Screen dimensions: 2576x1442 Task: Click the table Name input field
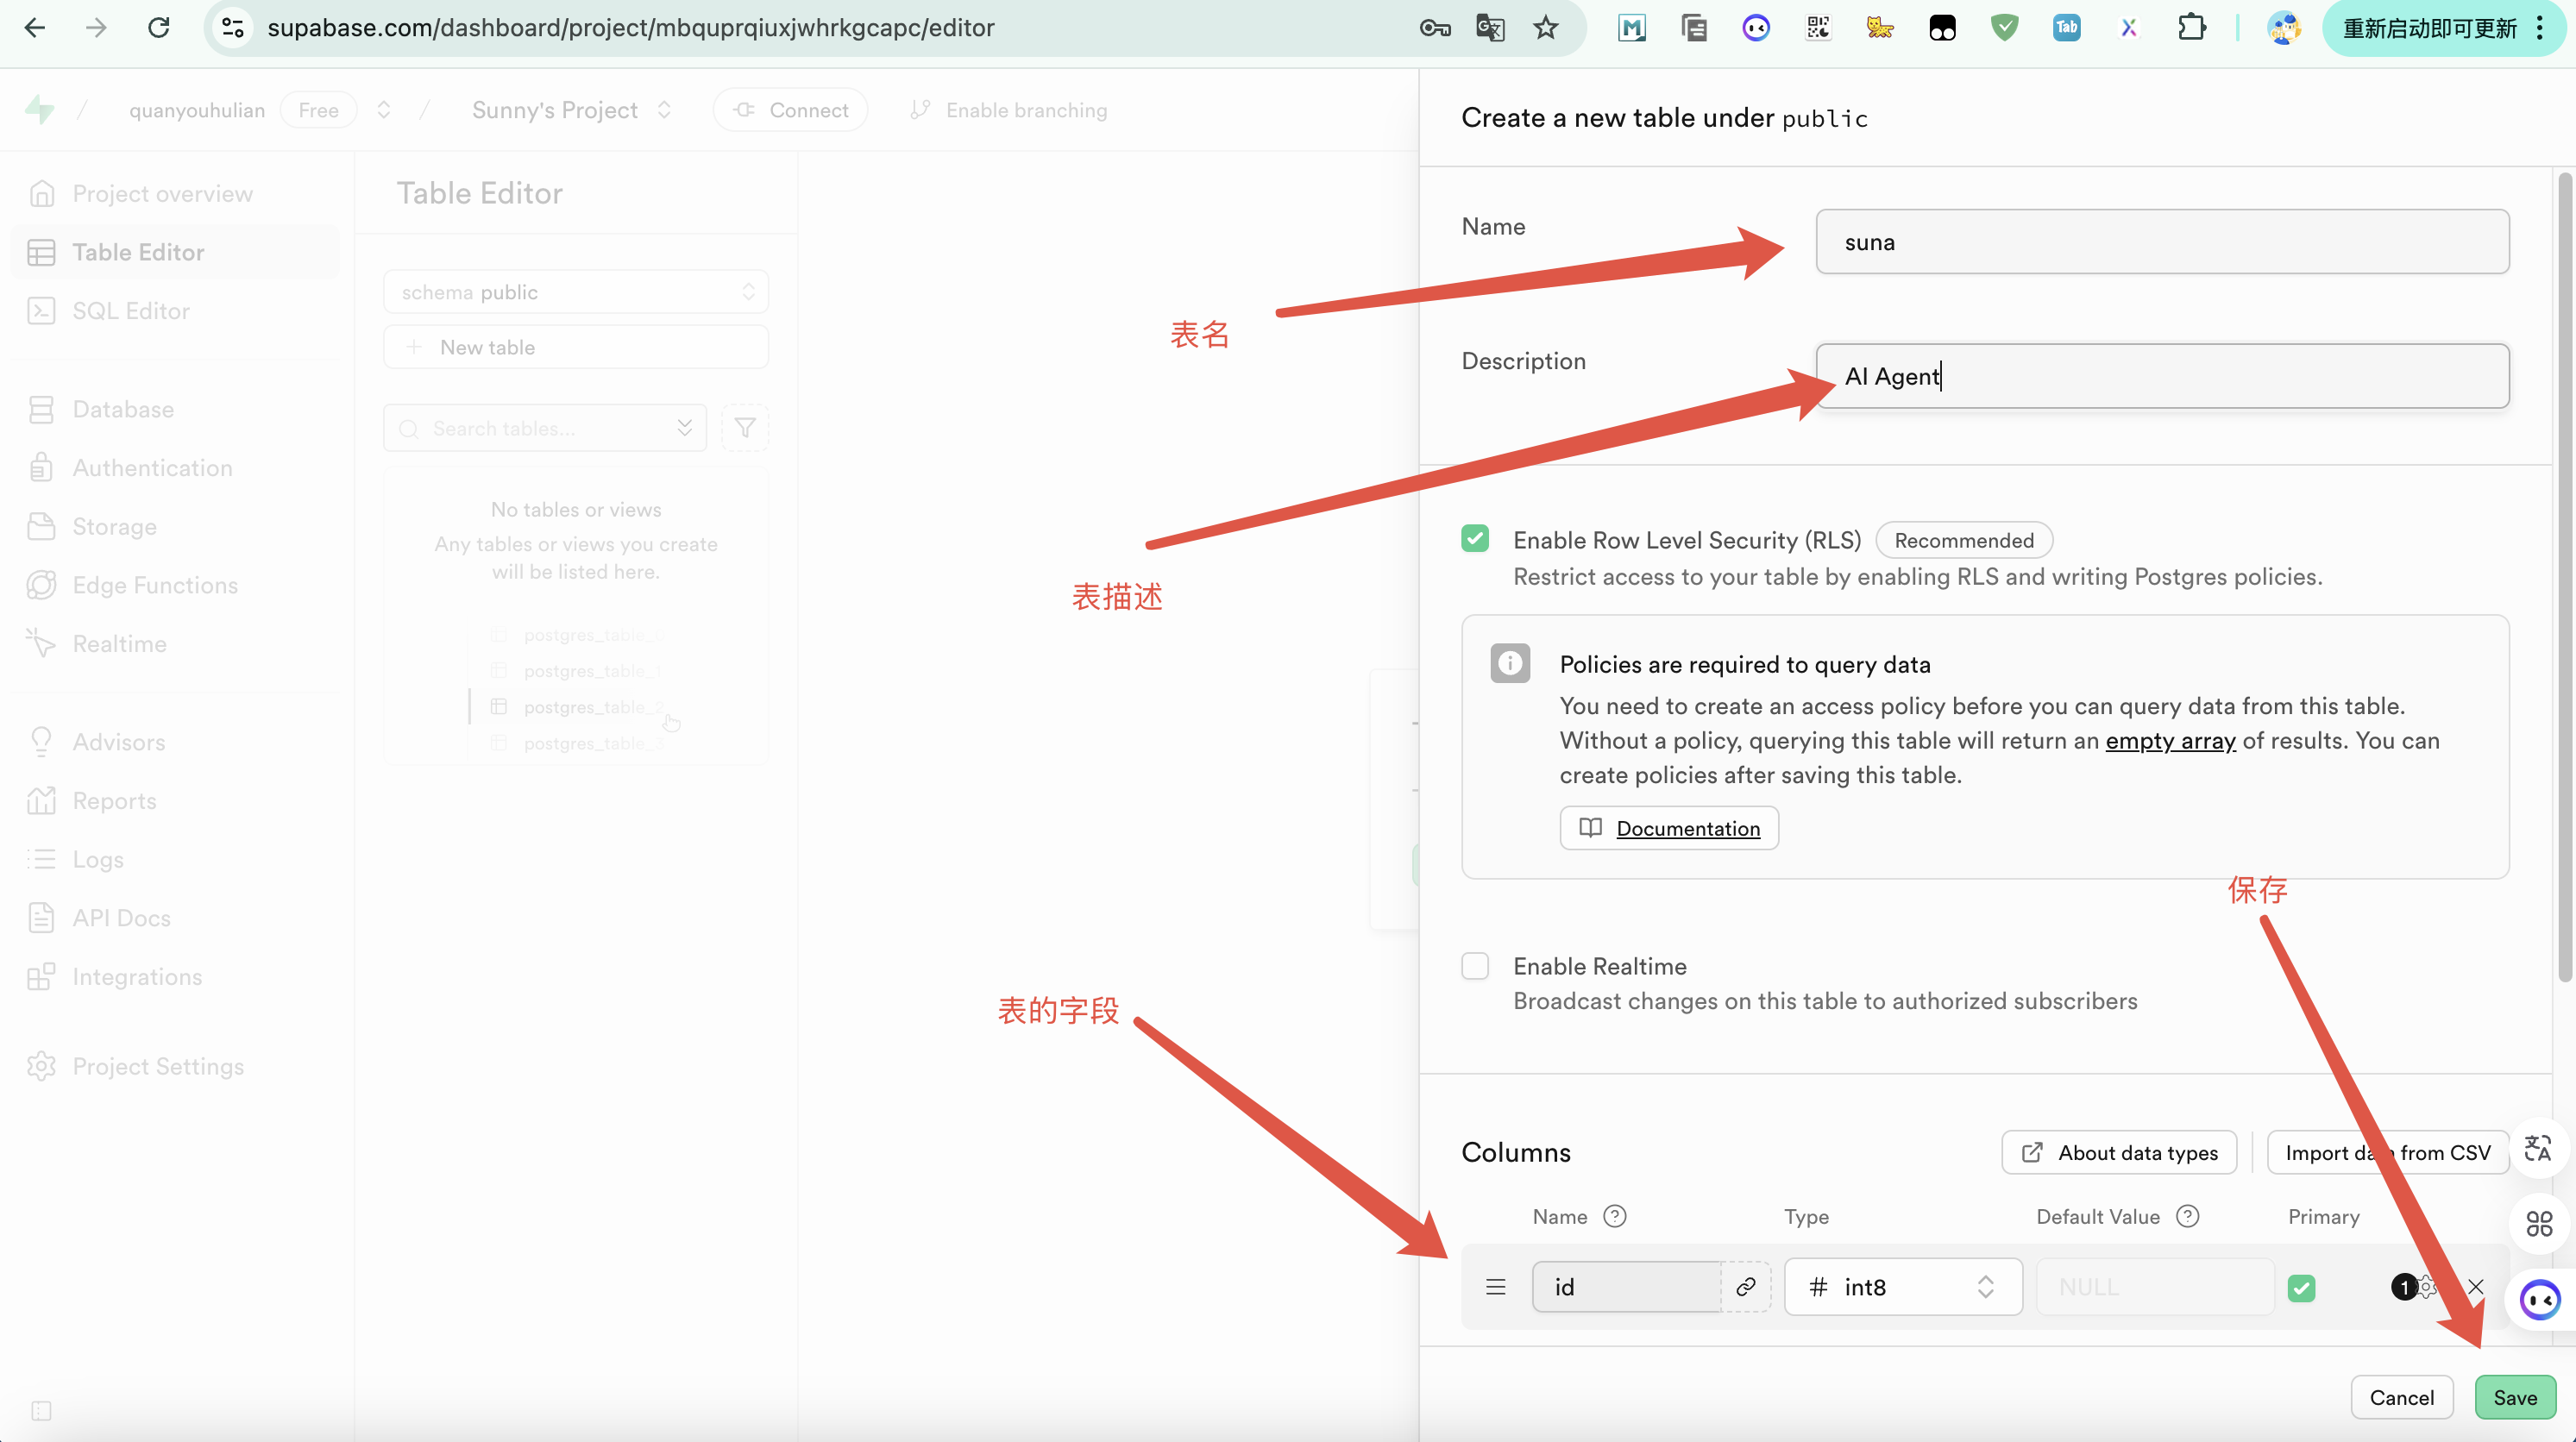point(2161,242)
